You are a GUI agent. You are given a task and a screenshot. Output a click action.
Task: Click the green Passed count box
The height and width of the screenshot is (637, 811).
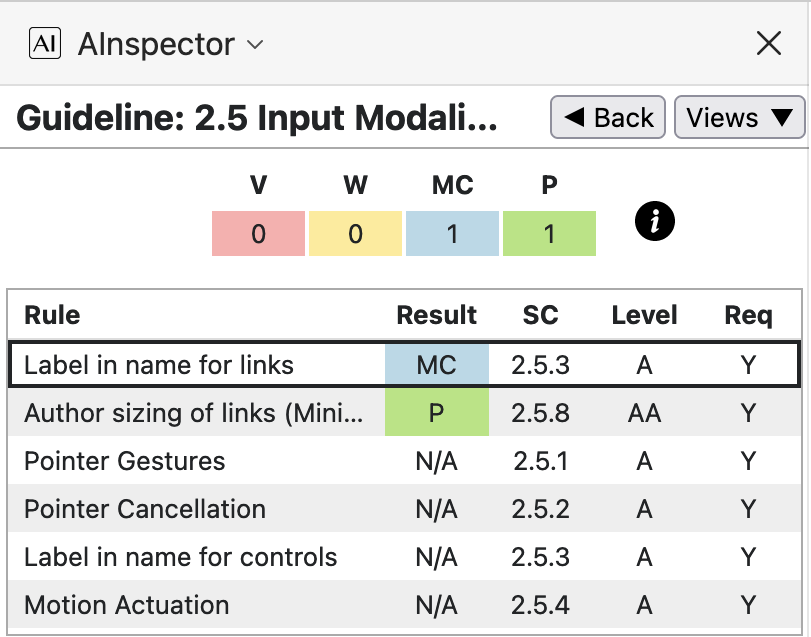tap(549, 234)
